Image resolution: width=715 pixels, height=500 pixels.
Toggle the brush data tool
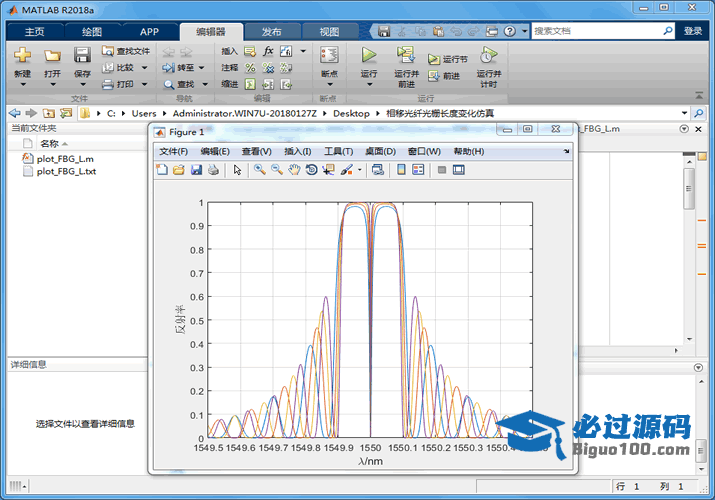pos(347,170)
